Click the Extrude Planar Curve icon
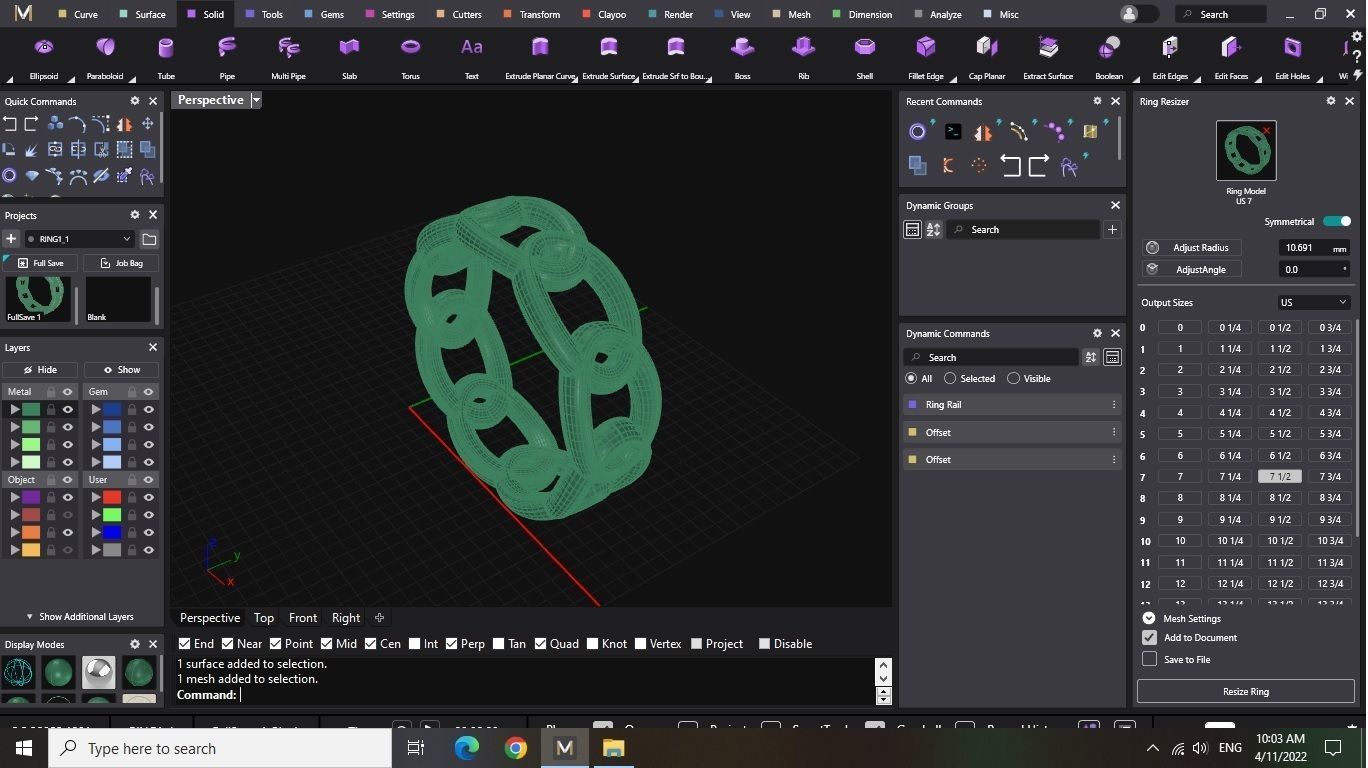 540,48
